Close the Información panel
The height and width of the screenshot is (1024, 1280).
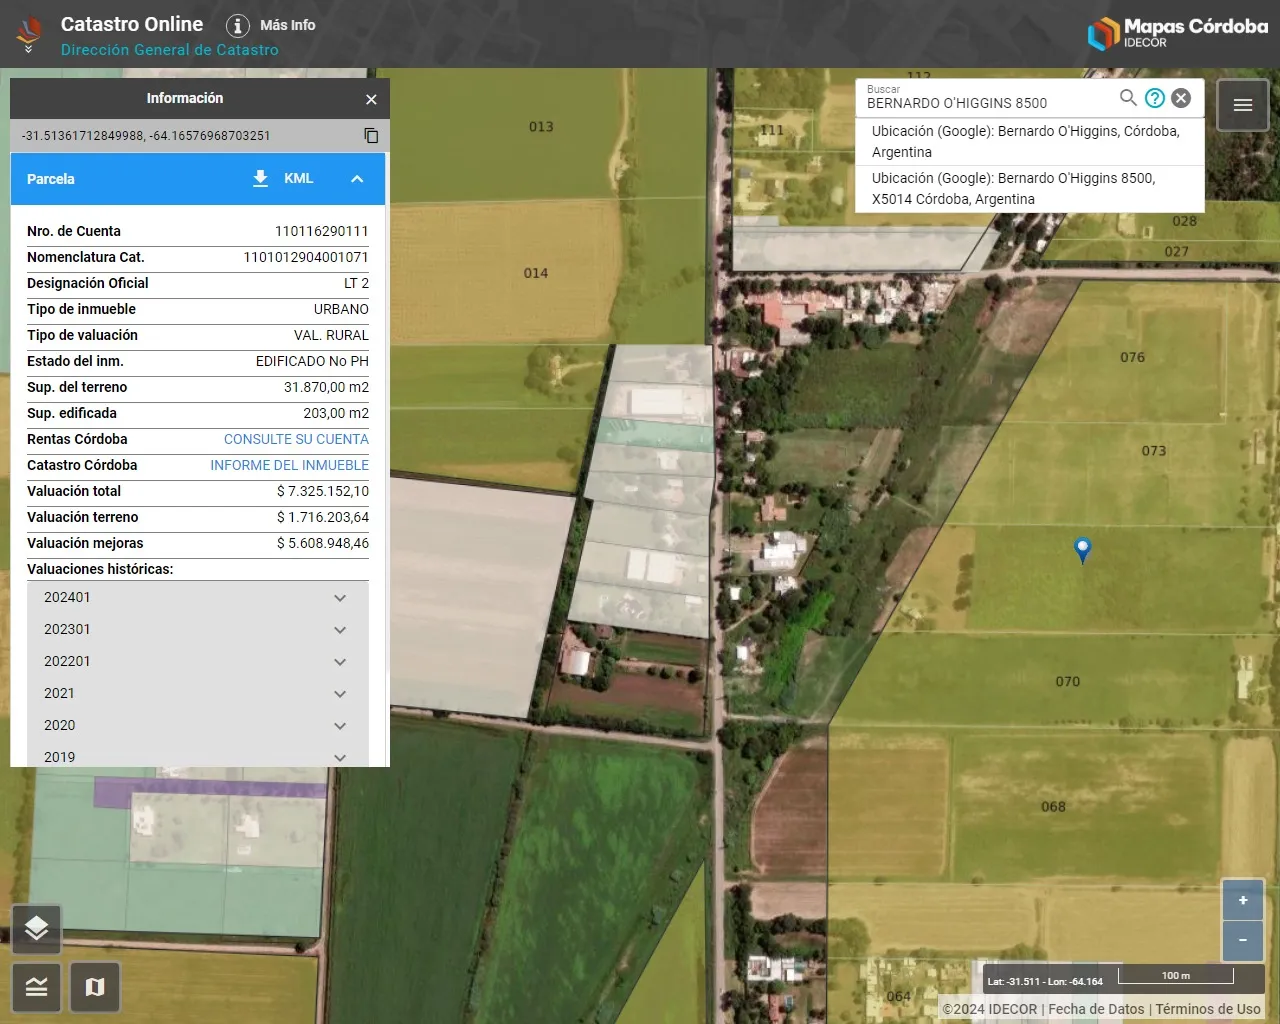(371, 99)
